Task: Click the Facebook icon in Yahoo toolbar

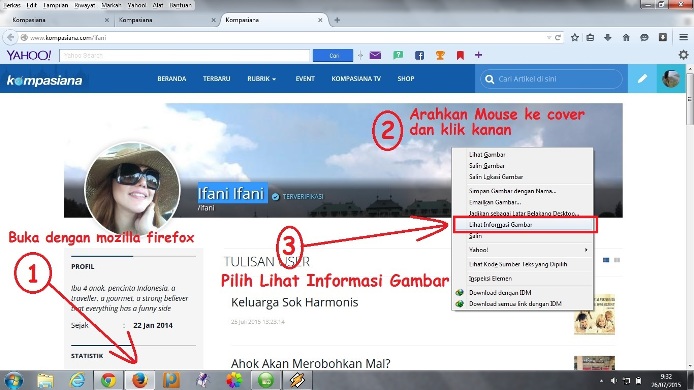Action: 420,55
